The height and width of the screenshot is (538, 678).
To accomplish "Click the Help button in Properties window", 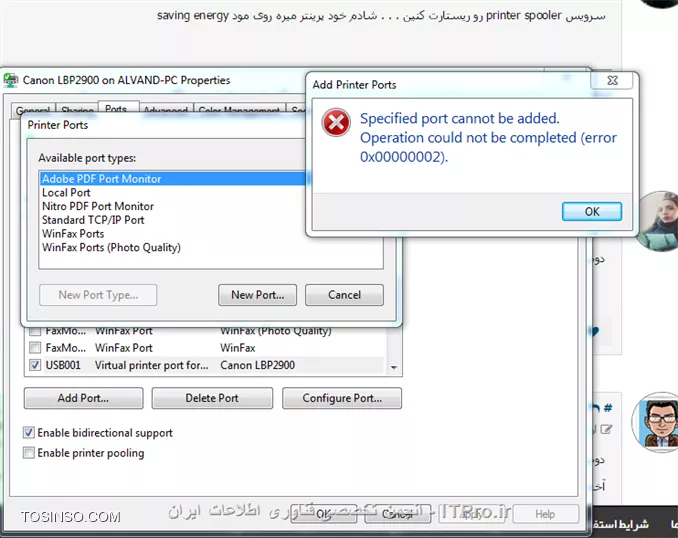I will (x=545, y=514).
